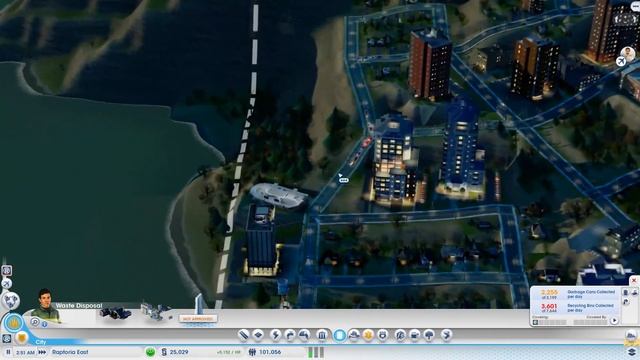Click the orange shield icon beside City

tap(22, 338)
